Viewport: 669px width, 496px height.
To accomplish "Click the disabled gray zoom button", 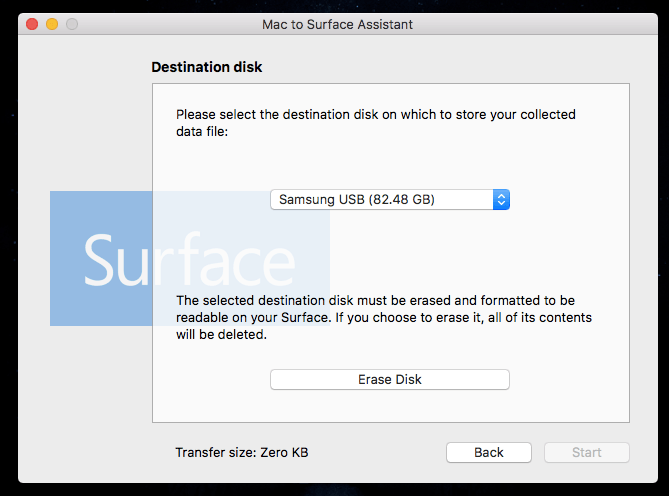I will point(72,24).
